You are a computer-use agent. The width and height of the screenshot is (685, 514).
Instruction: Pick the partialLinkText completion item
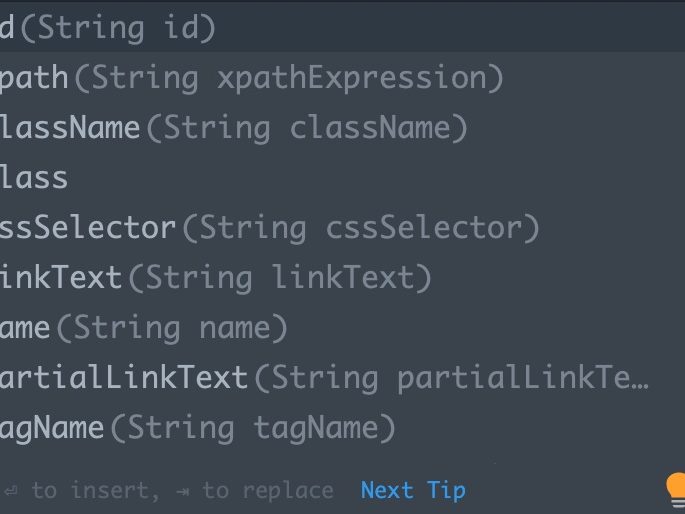point(325,378)
